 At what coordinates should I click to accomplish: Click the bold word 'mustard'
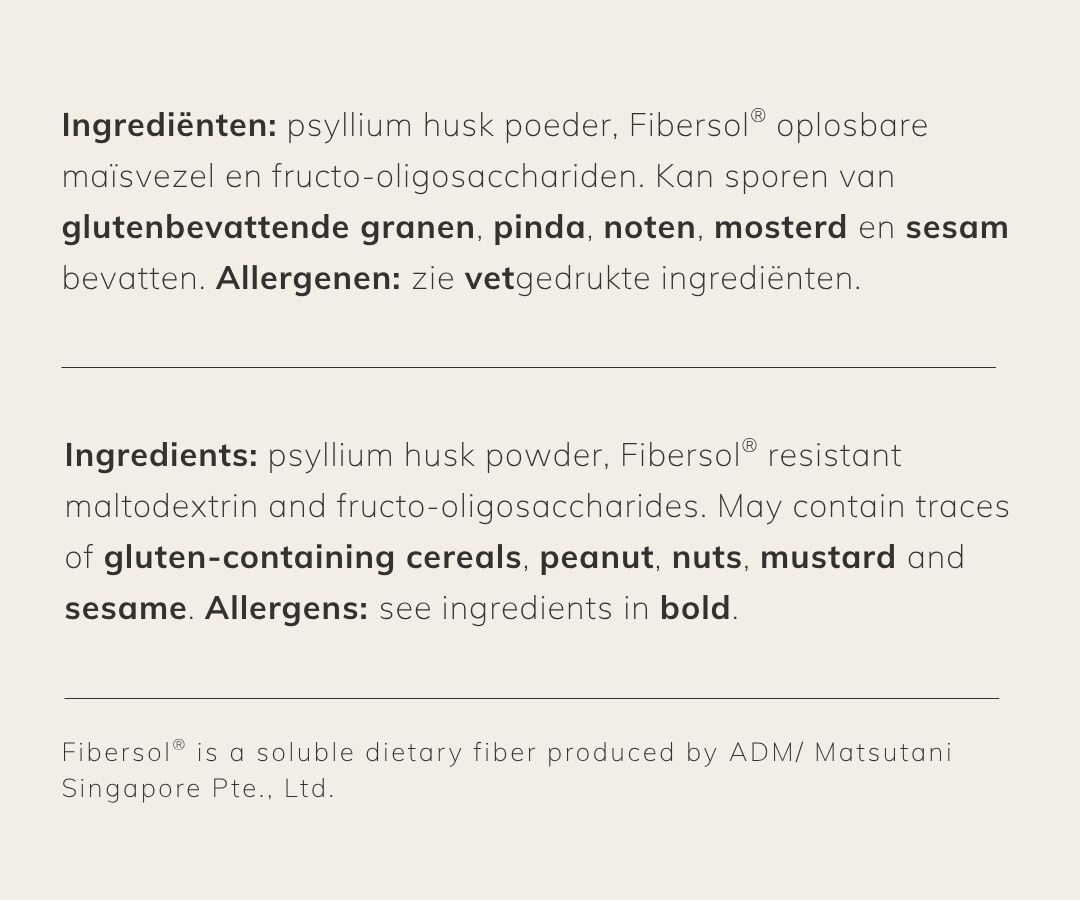pos(827,558)
